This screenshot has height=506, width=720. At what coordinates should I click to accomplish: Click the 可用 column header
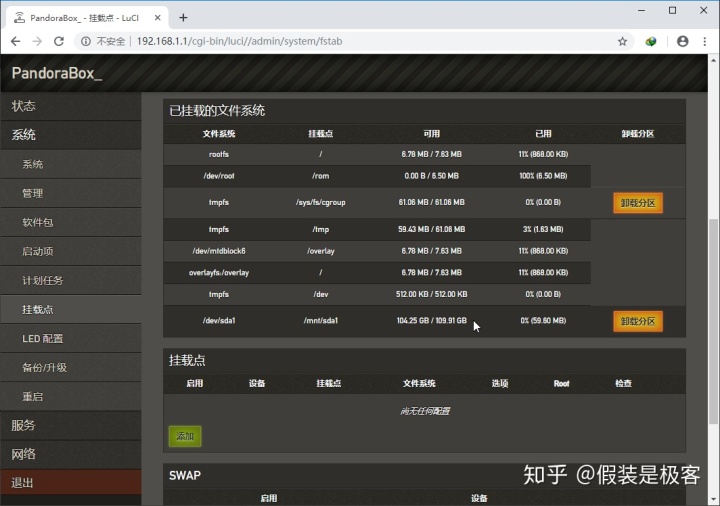(x=432, y=134)
